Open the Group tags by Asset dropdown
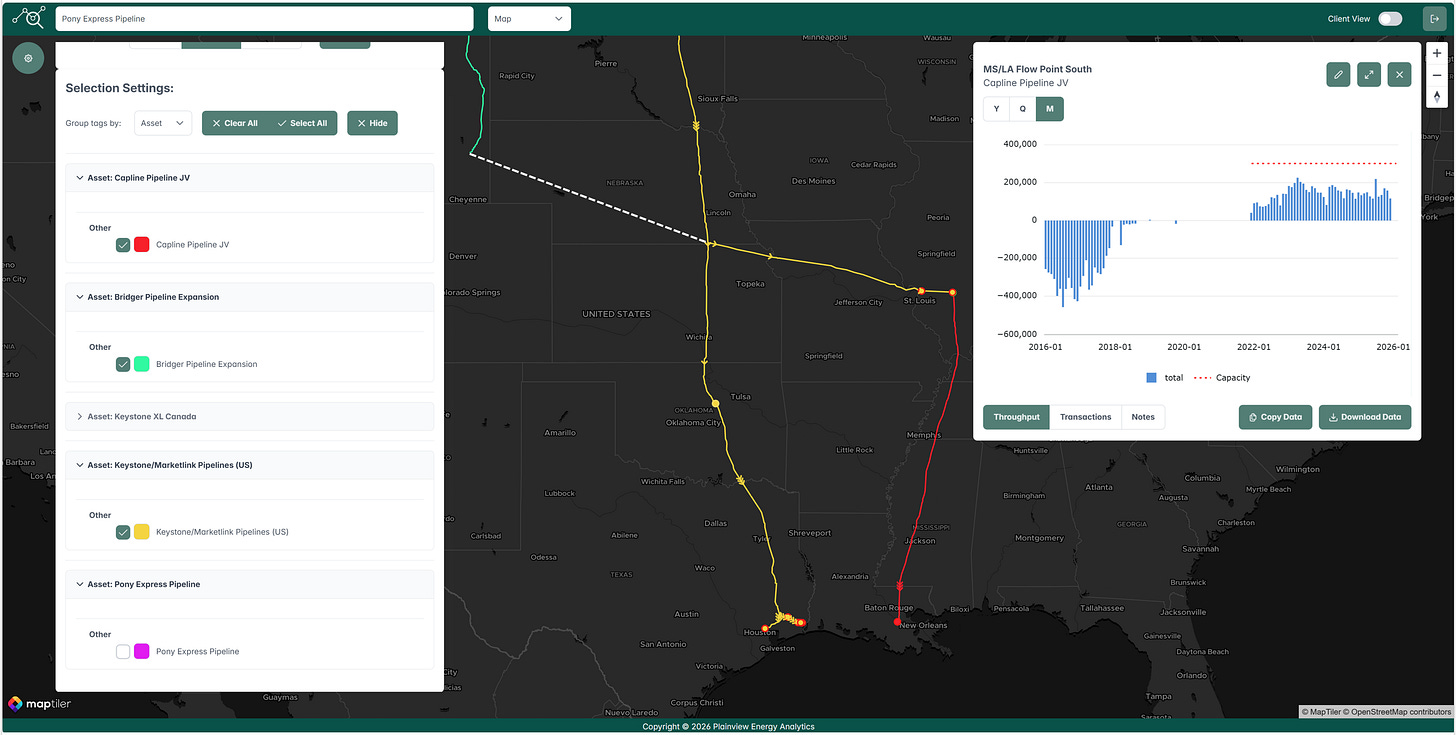This screenshot has height=735, width=1456. (163, 123)
